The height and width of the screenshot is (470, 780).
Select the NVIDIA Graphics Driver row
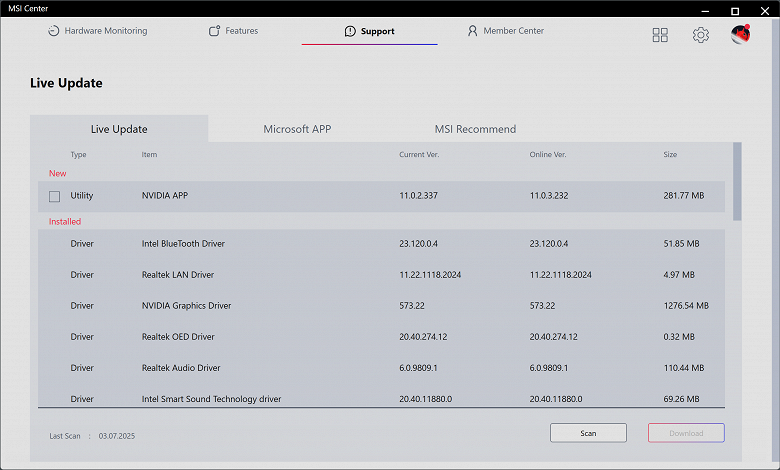[186, 306]
